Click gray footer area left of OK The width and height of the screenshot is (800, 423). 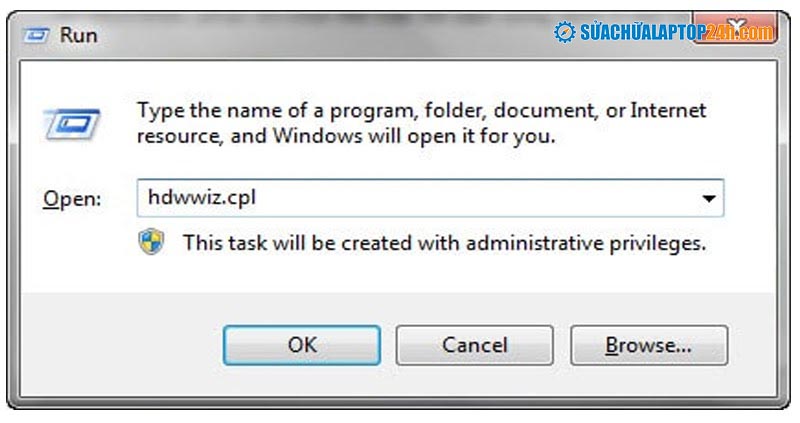click(121, 345)
